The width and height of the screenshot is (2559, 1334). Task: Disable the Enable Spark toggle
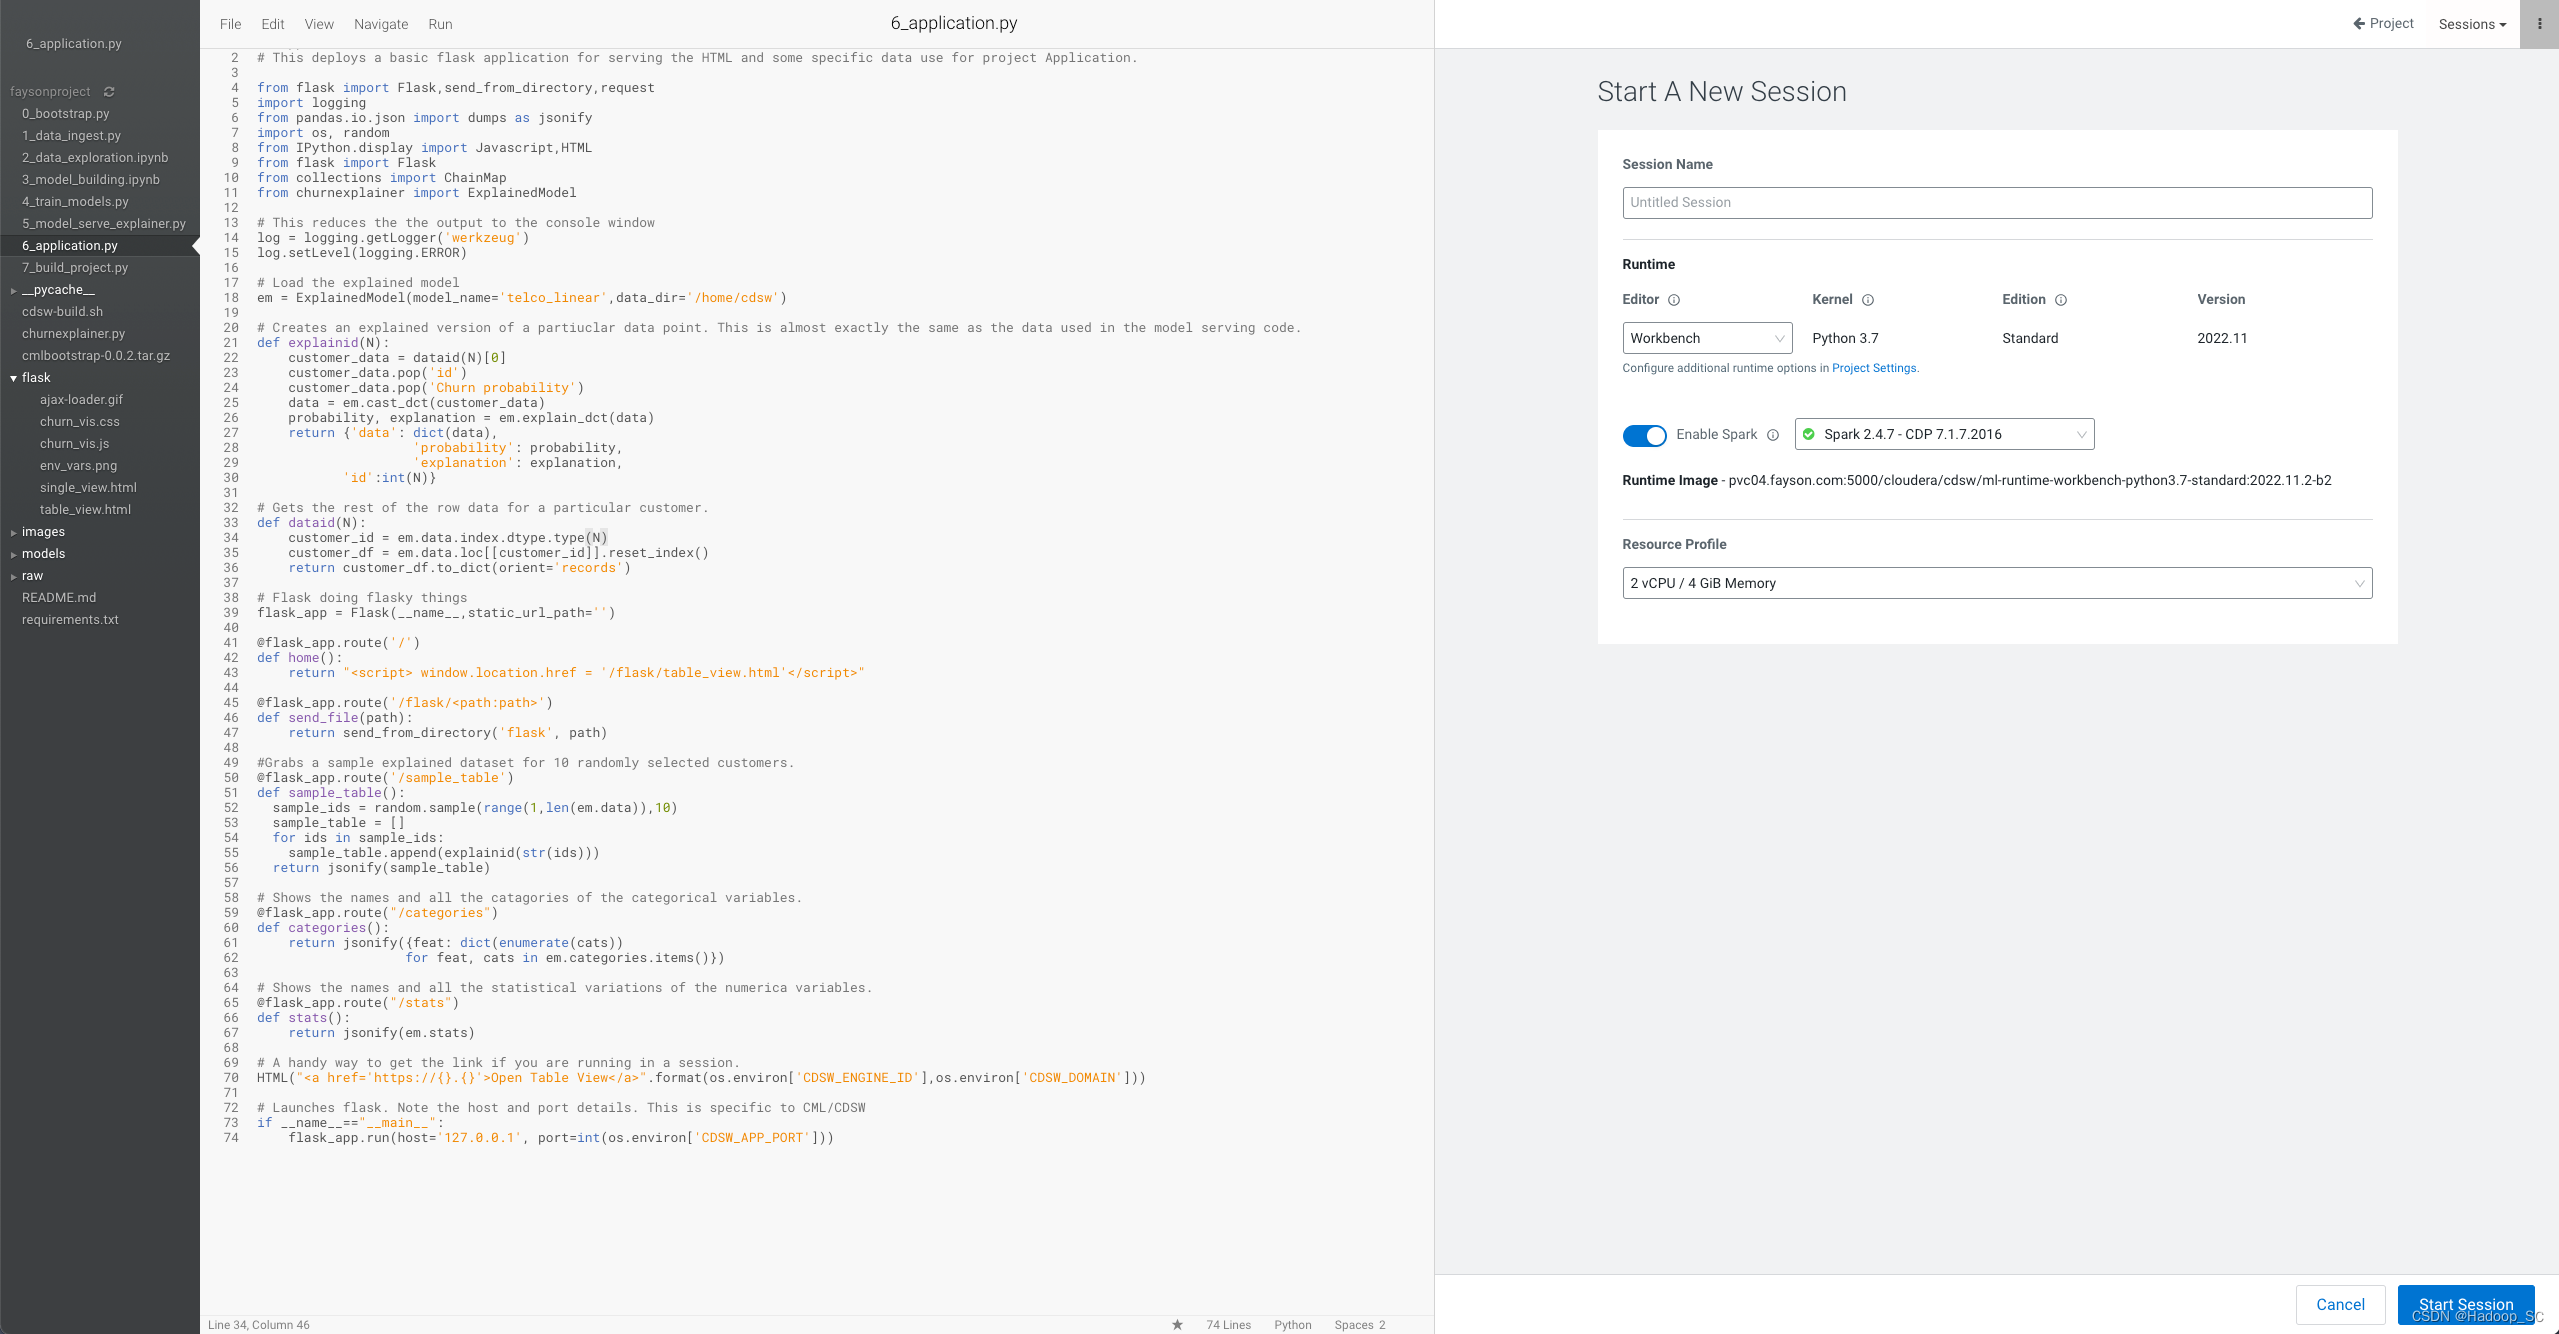click(1644, 435)
